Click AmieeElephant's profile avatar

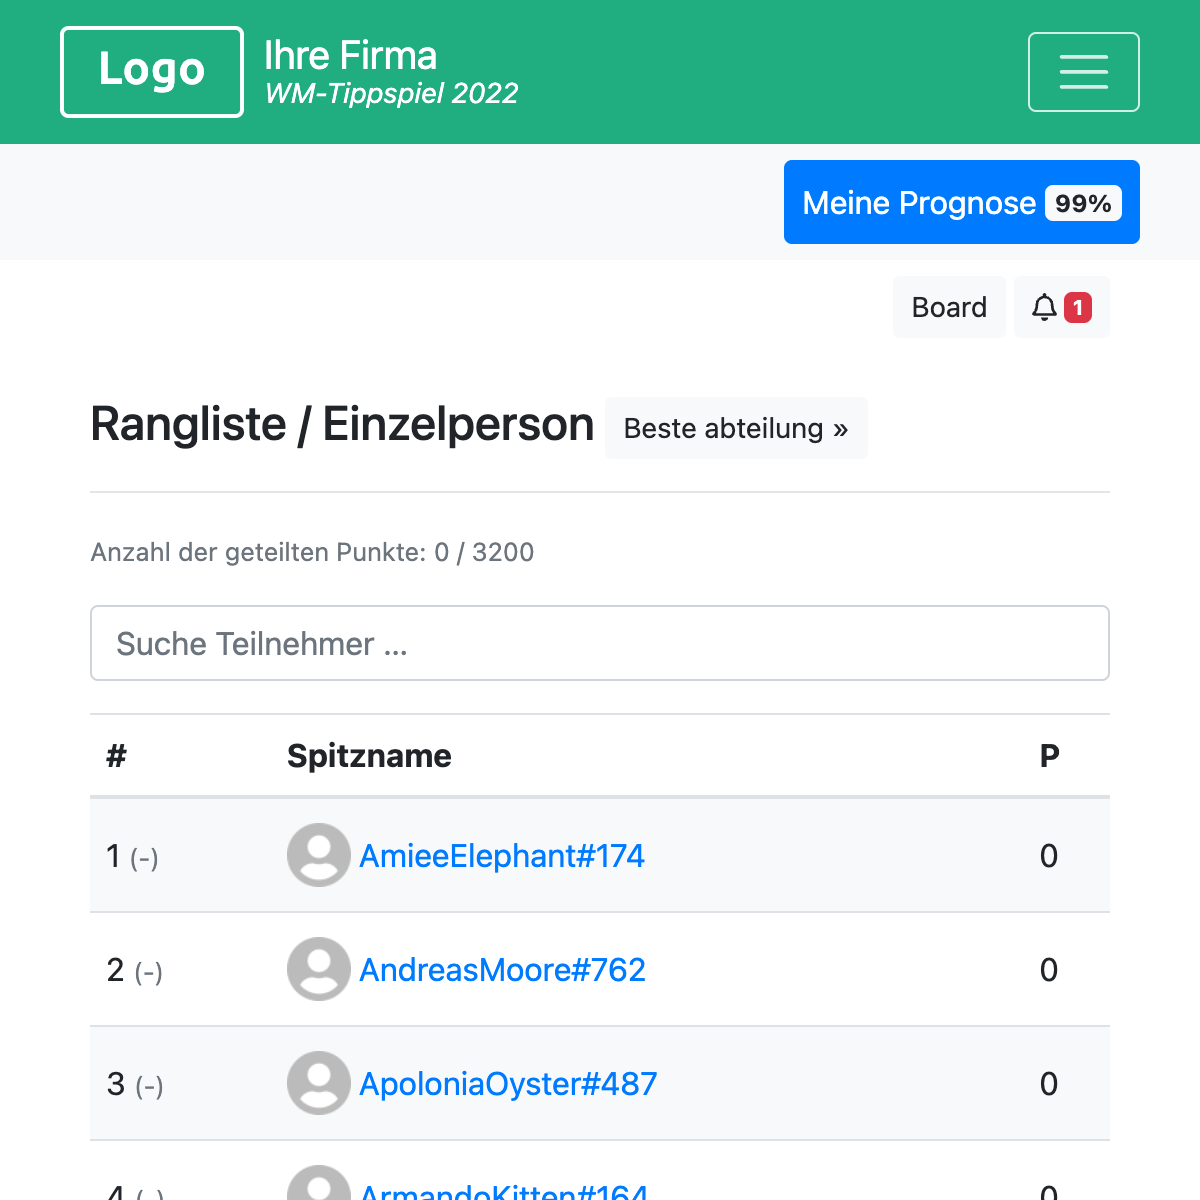[x=318, y=855]
